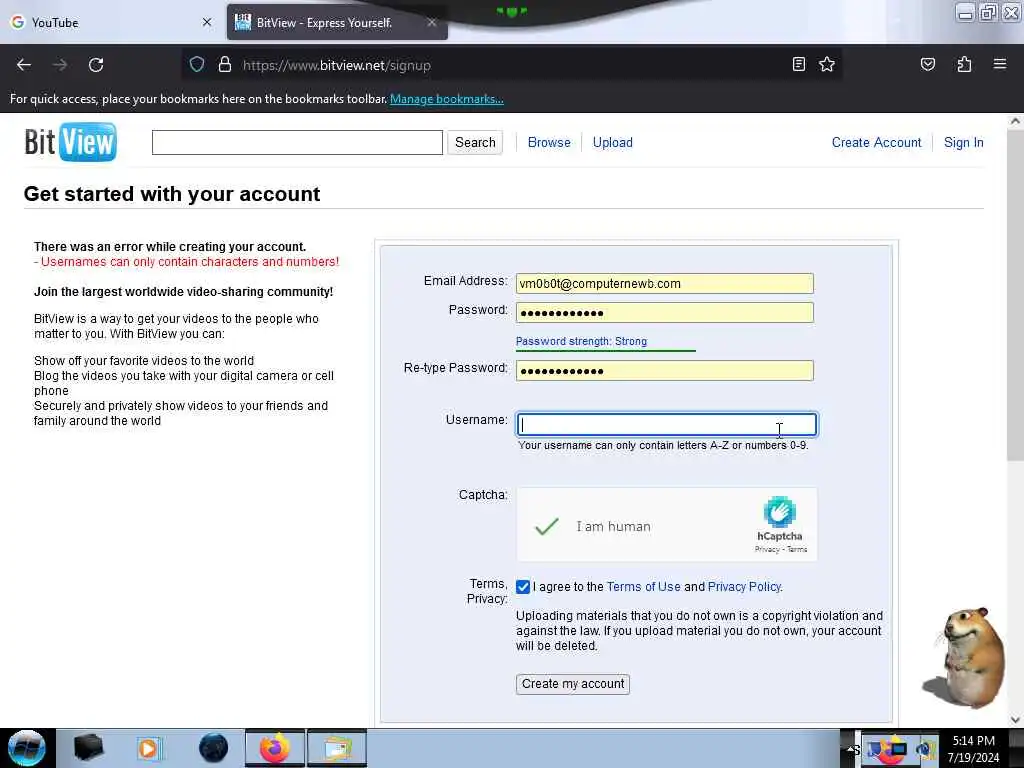Open the Upload link
1024x768 pixels.
(x=613, y=142)
